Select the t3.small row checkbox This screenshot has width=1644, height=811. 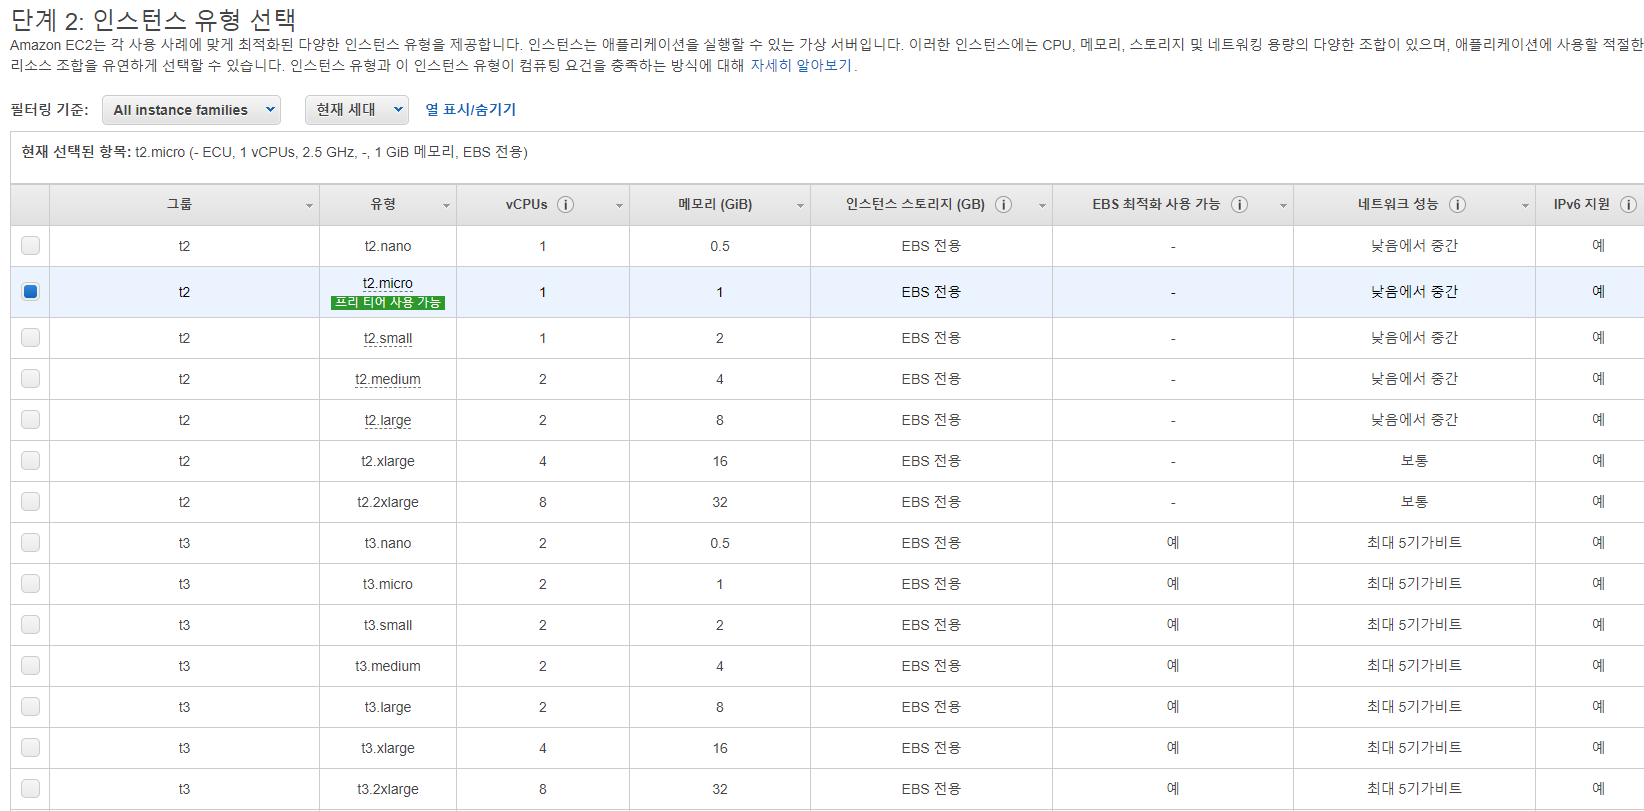tap(30, 624)
